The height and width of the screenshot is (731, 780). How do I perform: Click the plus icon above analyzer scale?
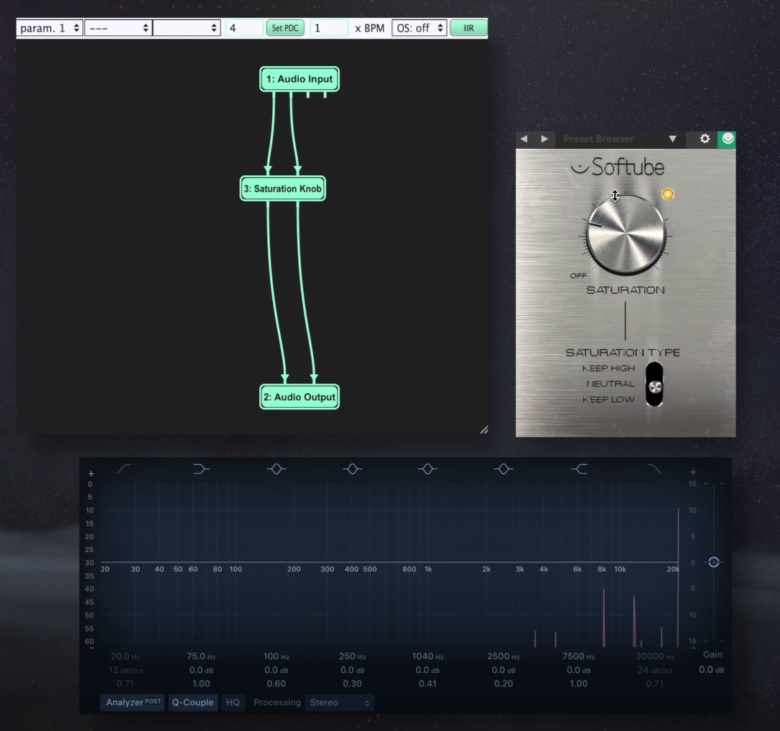[91, 474]
